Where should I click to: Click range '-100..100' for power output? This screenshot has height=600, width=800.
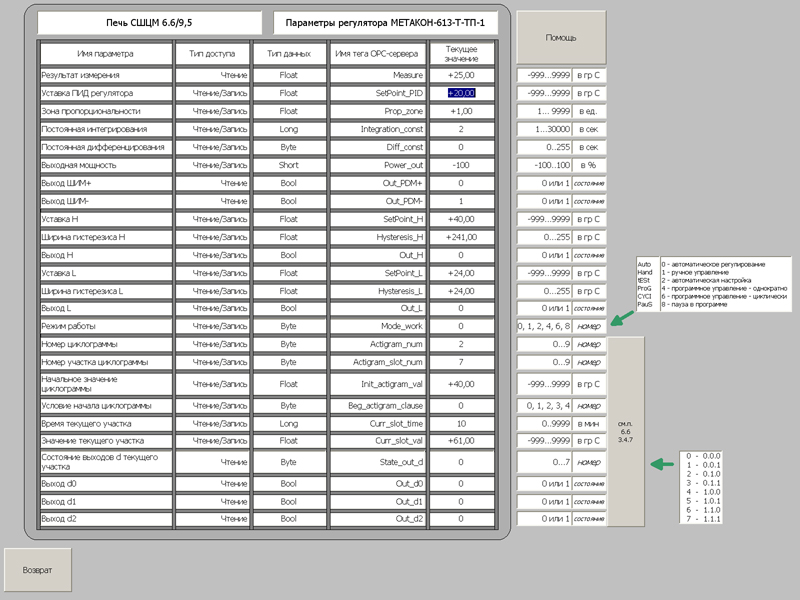(544, 165)
